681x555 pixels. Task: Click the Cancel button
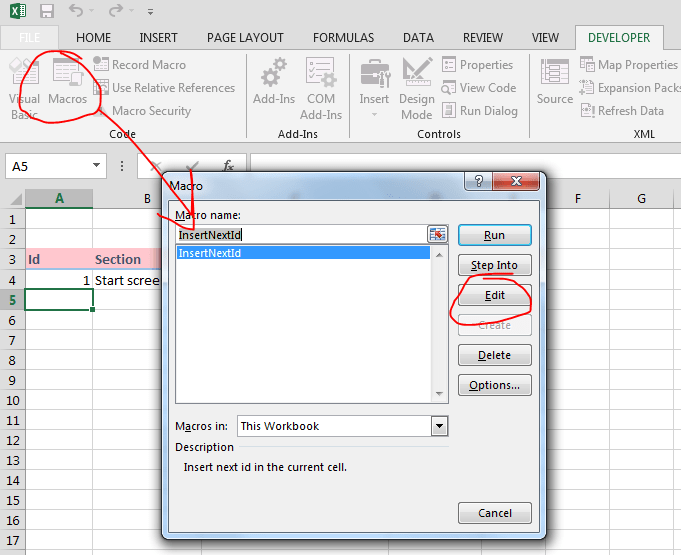coord(495,513)
